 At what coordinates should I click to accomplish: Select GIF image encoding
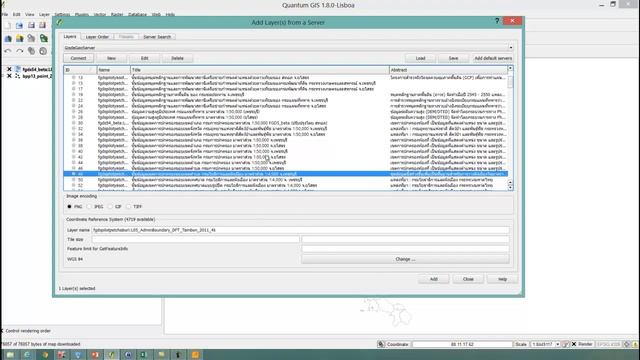[x=110, y=207]
